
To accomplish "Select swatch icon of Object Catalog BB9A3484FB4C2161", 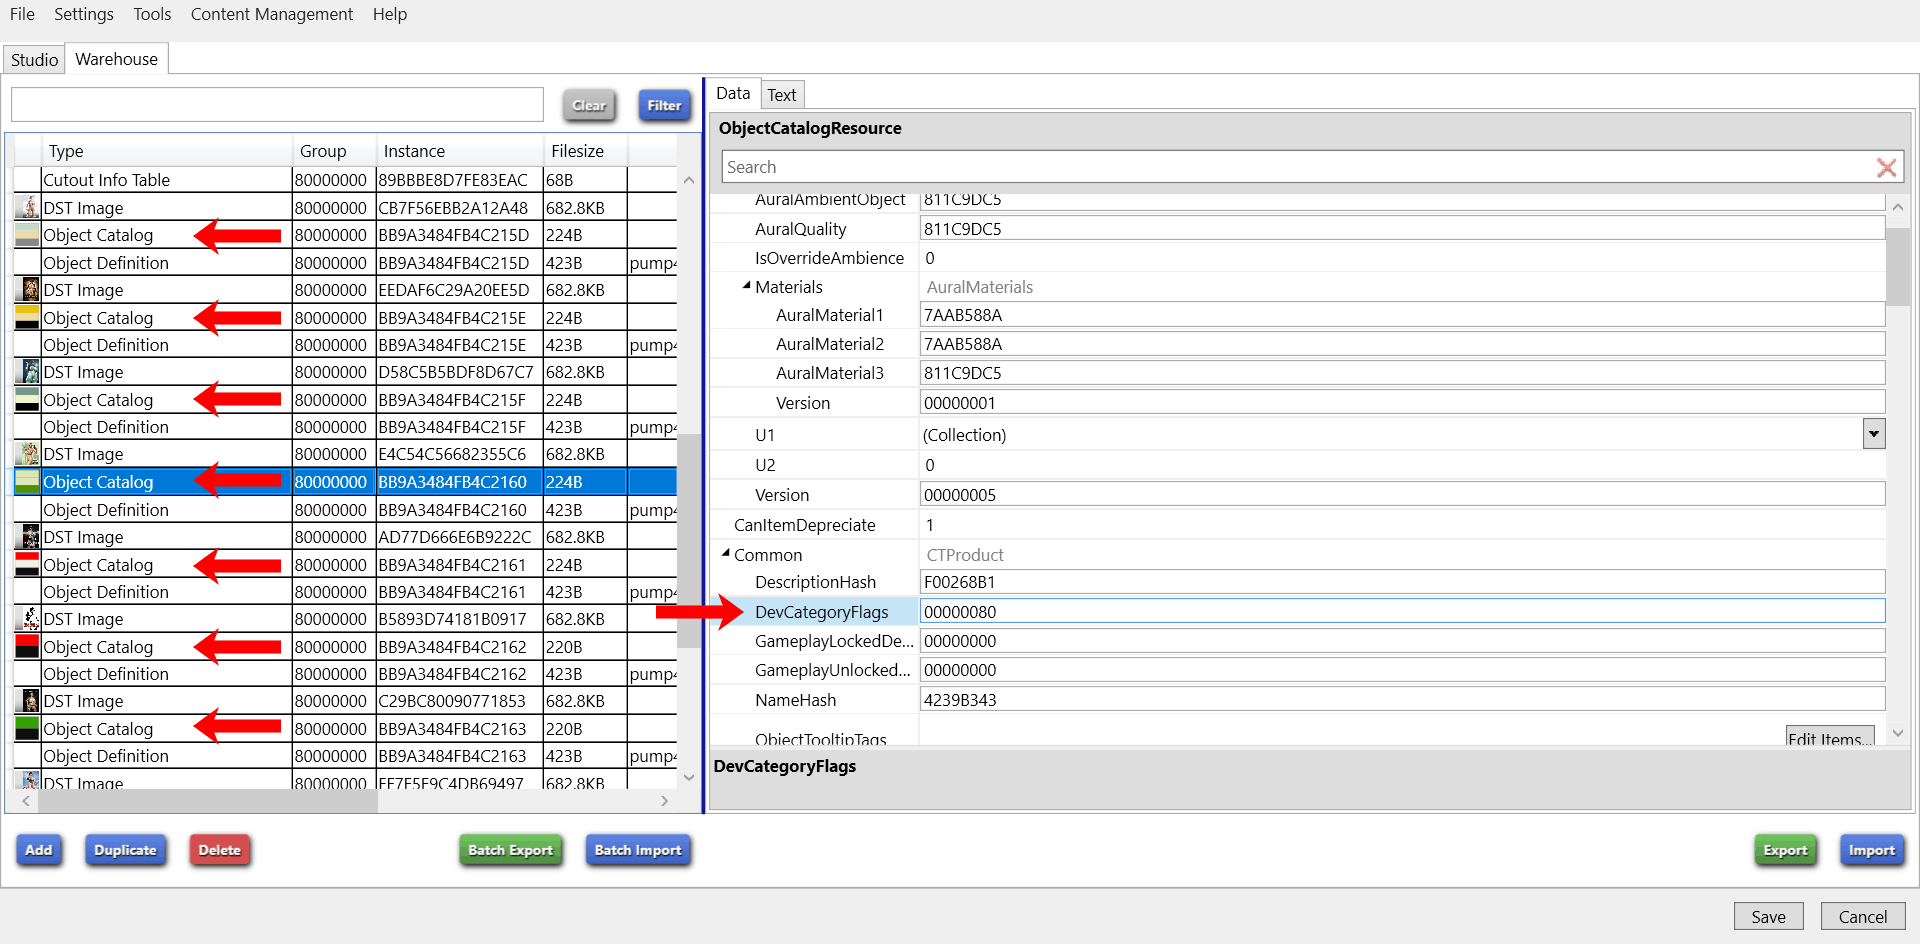I will click(x=28, y=564).
